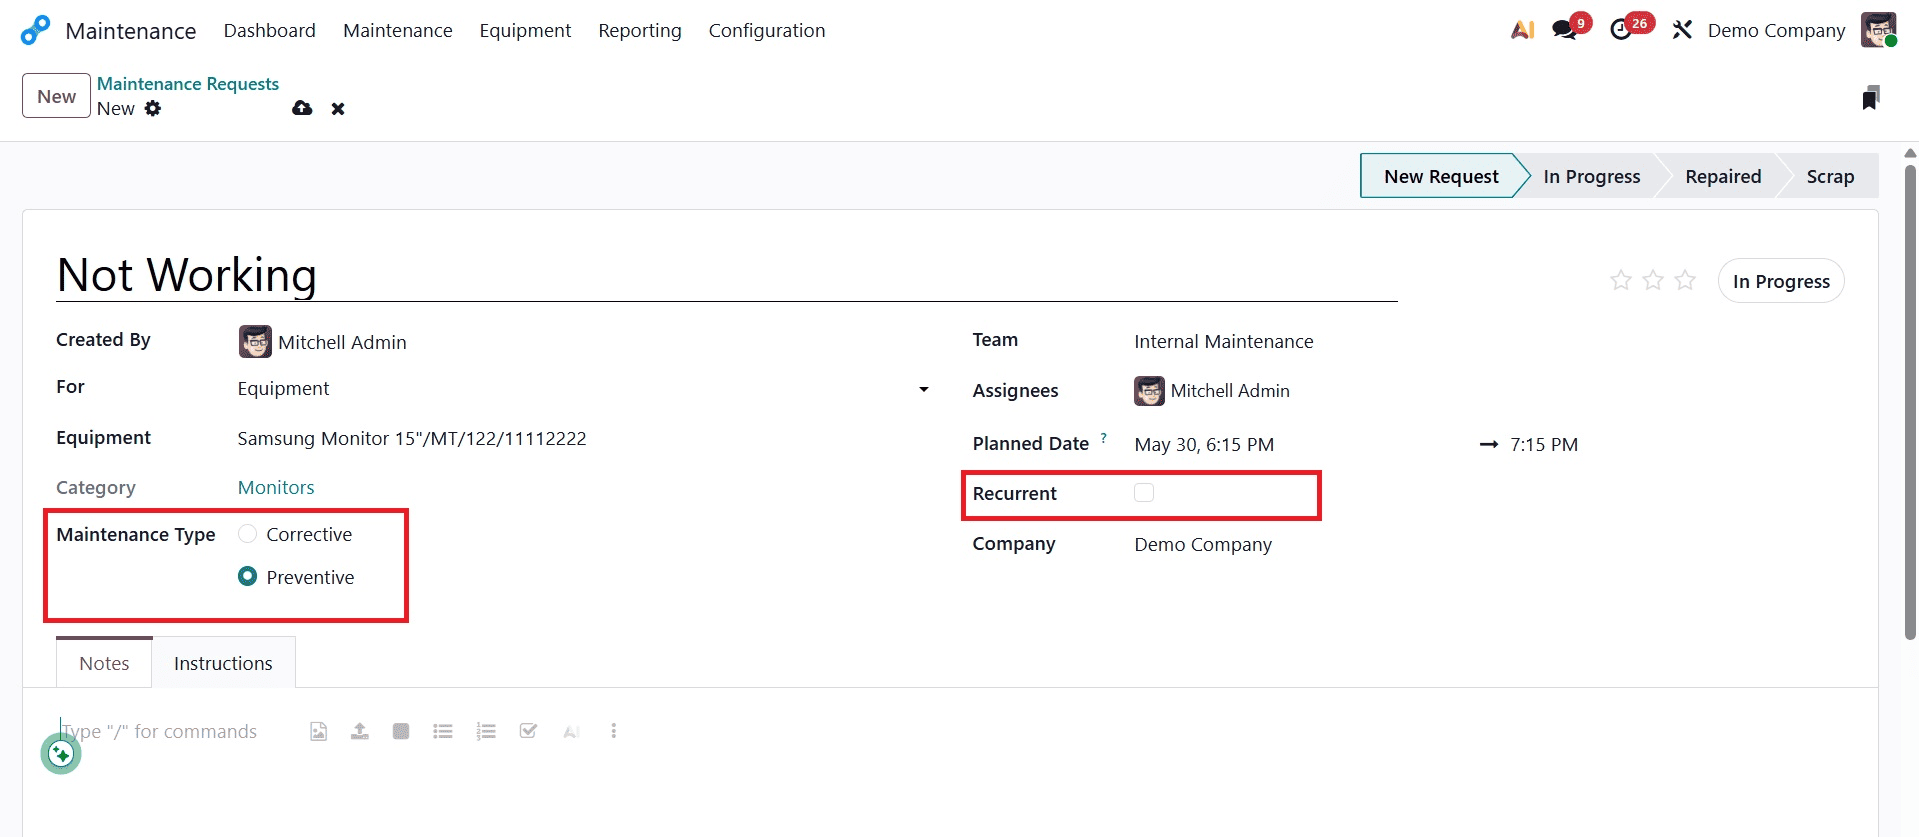The width and height of the screenshot is (1919, 837).
Task: Set stage to In Progress in status bar
Action: [x=1592, y=176]
